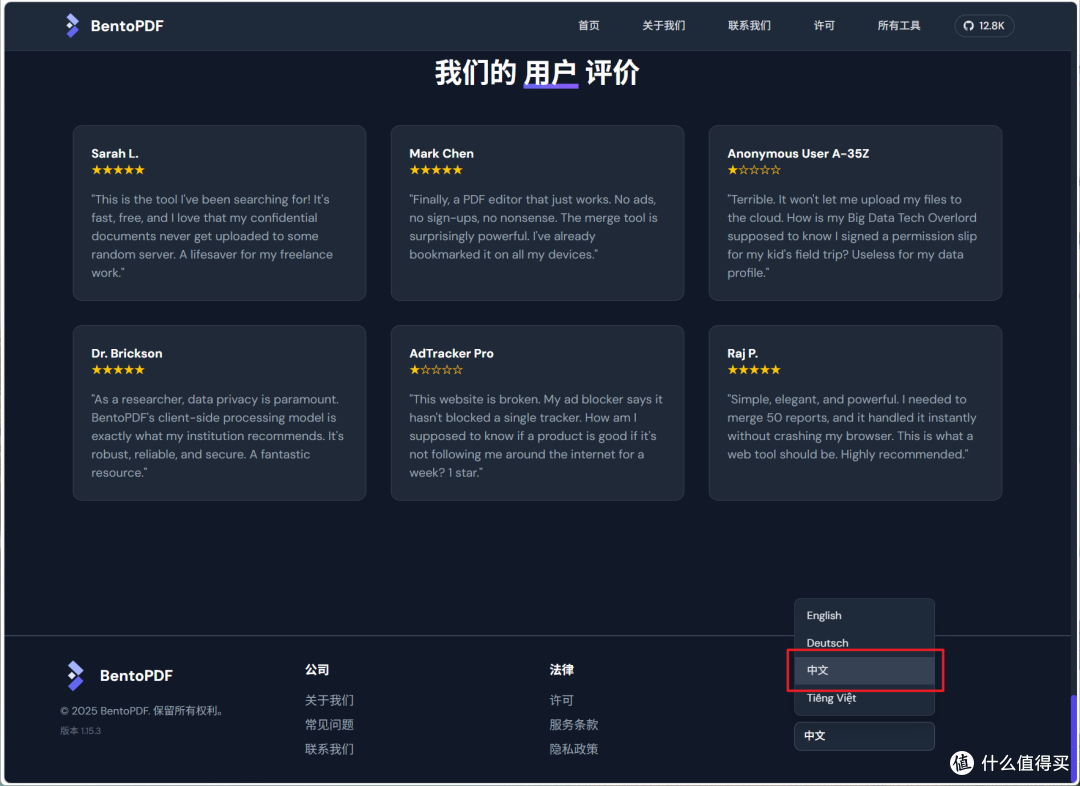Click the Anonymous User A-35Z reviewer name
Viewport: 1080px width, 786px height.
click(x=798, y=154)
